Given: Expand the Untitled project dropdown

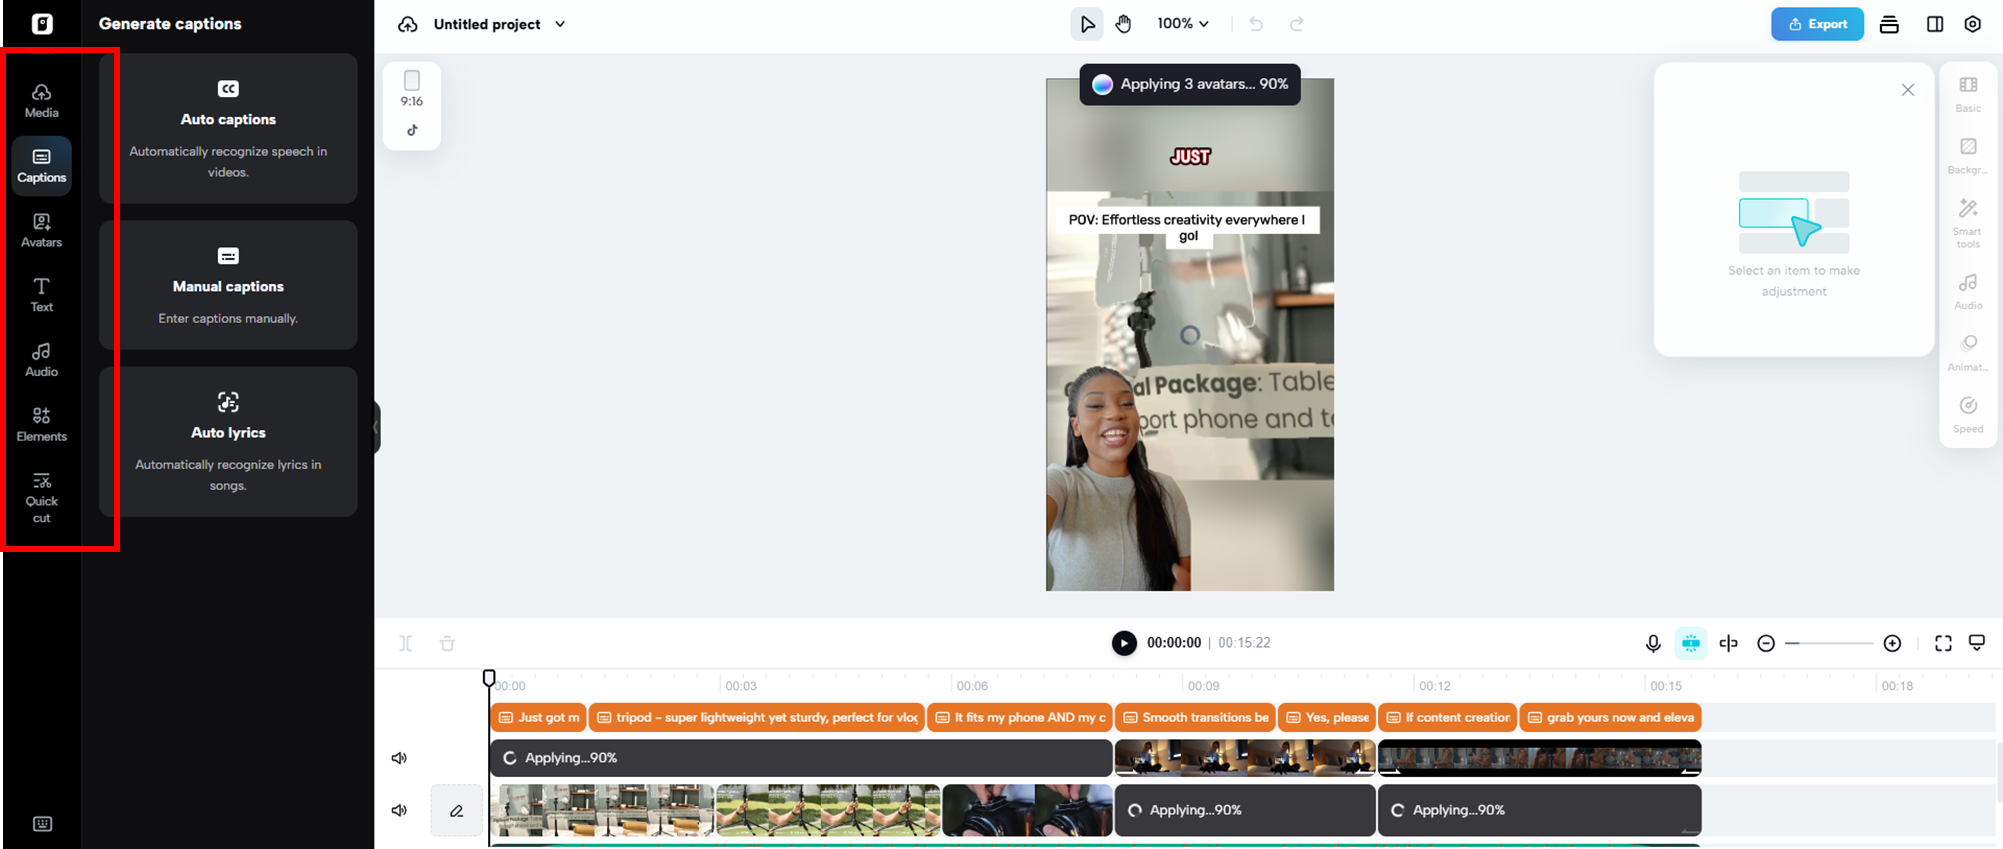Looking at the screenshot, I should [560, 24].
